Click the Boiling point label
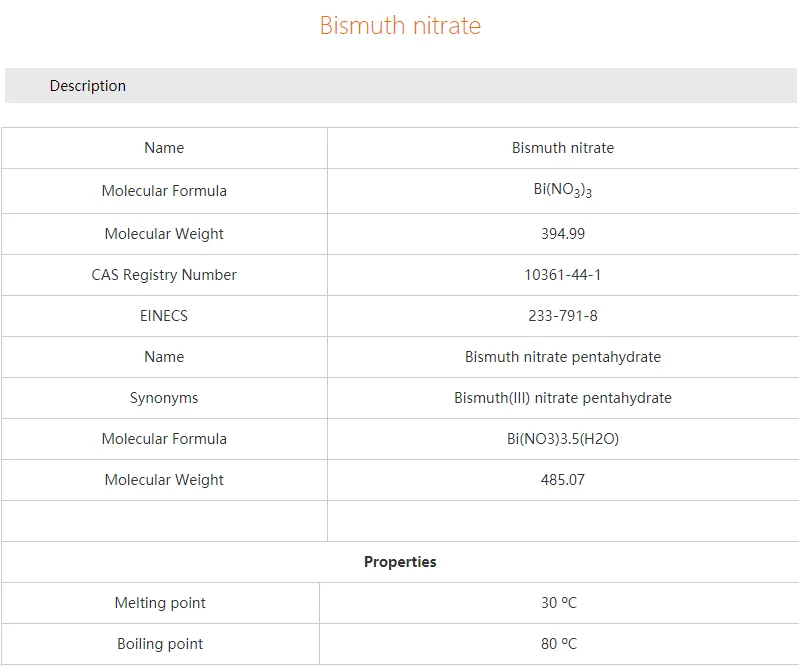799x666 pixels. [160, 644]
